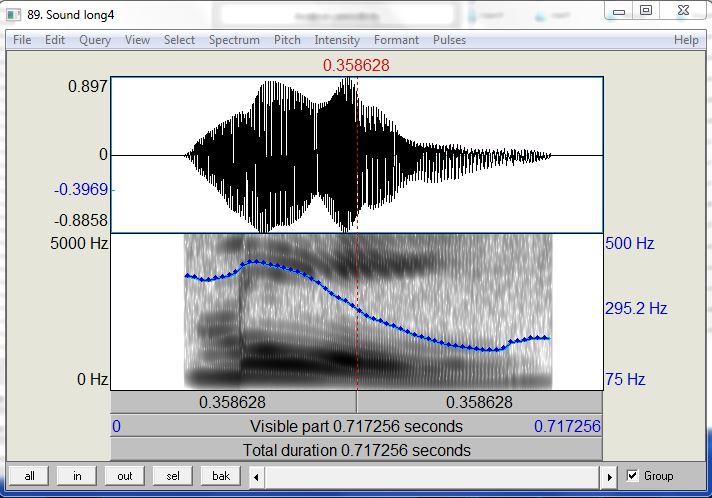Click the 'sel' zoom button
Viewport: 712px width, 498px height.
click(173, 476)
